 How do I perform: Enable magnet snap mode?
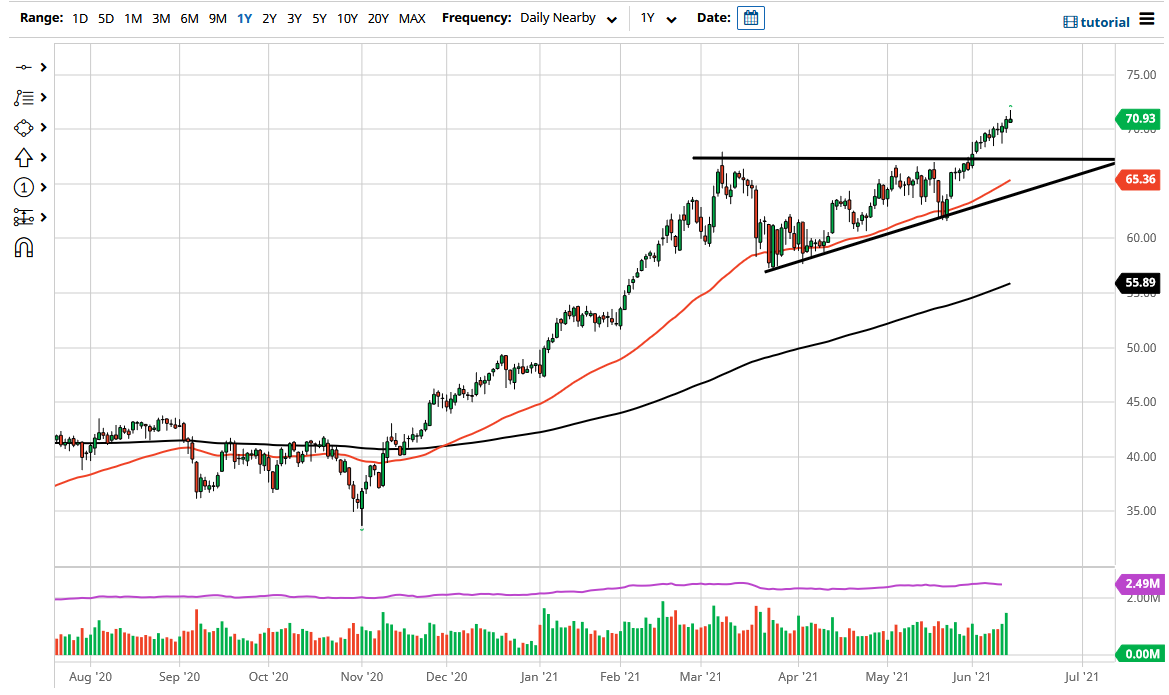click(x=26, y=247)
